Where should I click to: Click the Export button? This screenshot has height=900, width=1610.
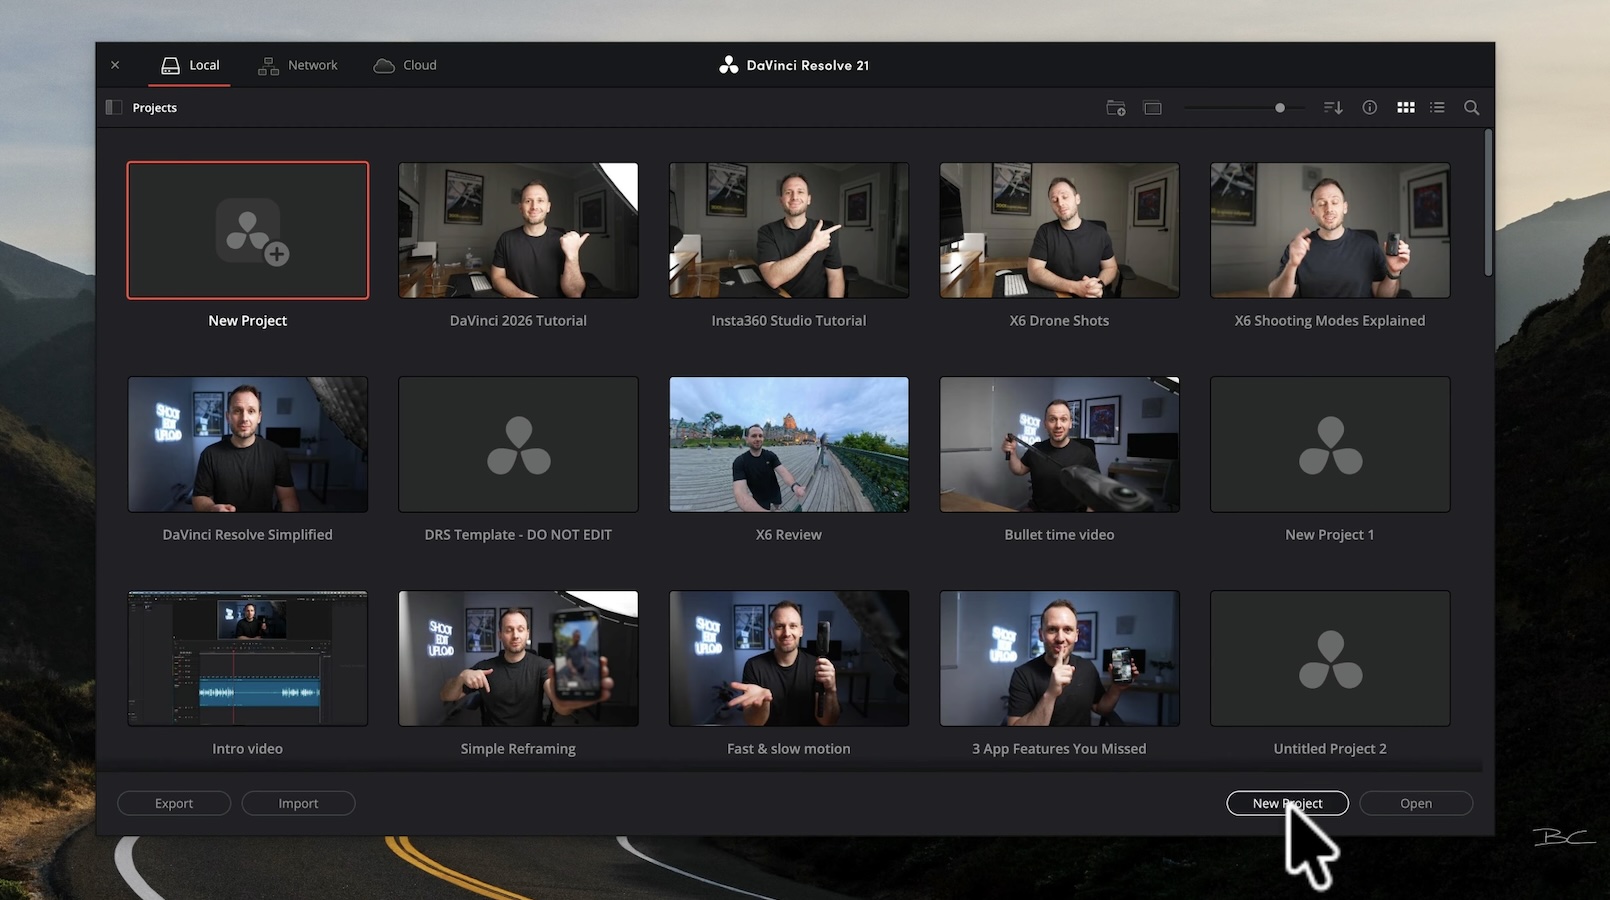[x=174, y=803]
